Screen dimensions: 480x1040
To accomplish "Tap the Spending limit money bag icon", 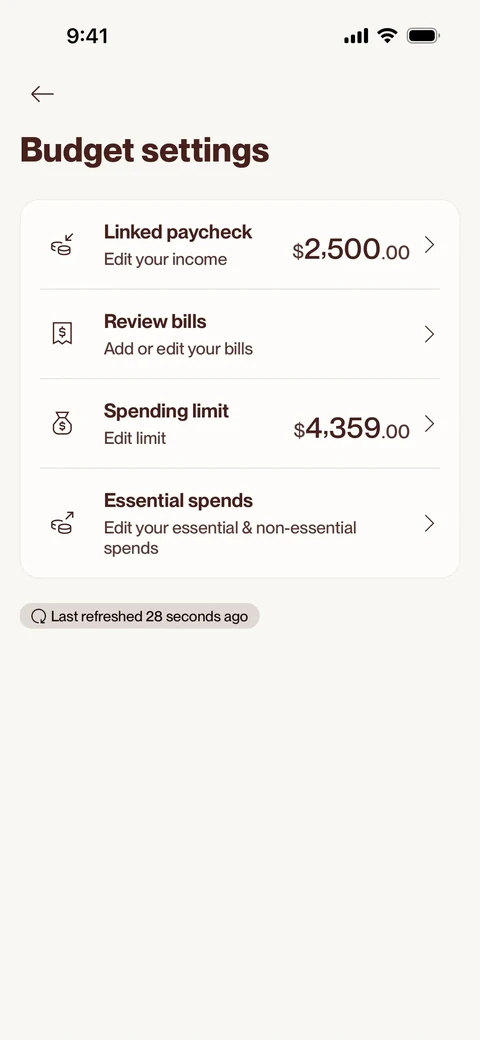I will point(62,423).
